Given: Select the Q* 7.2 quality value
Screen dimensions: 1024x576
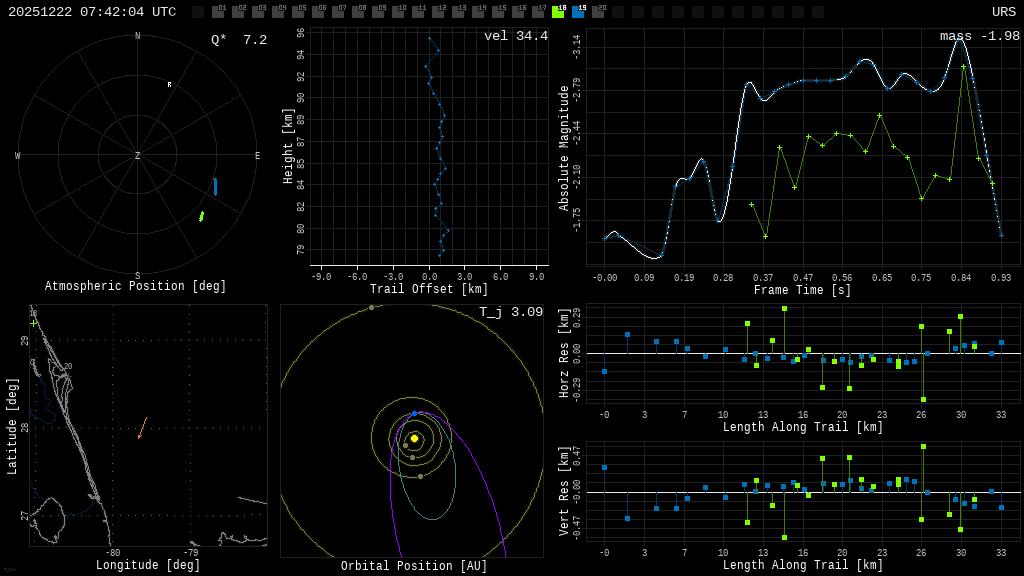Looking at the screenshot, I should (x=238, y=40).
